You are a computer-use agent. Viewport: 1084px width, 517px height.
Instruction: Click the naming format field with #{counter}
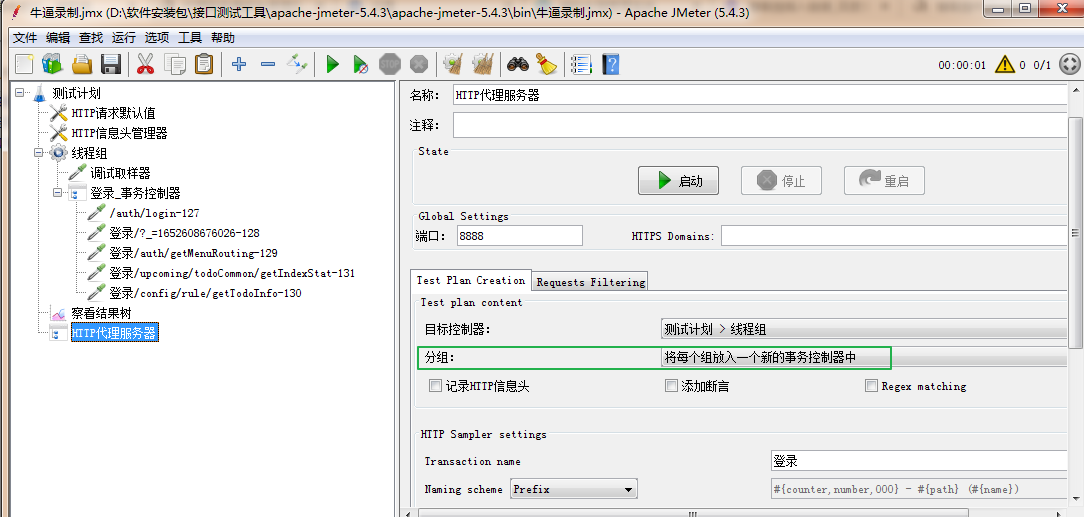tap(919, 489)
